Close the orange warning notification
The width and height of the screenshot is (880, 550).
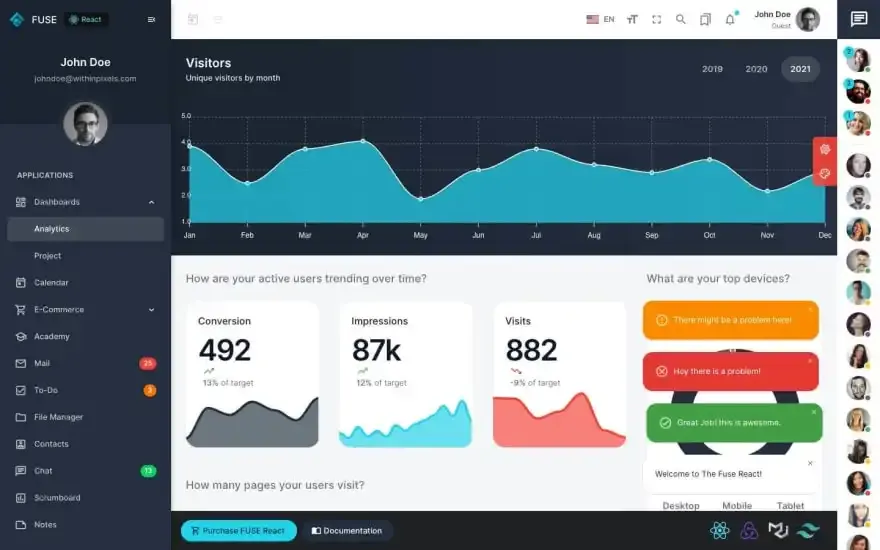pos(810,309)
